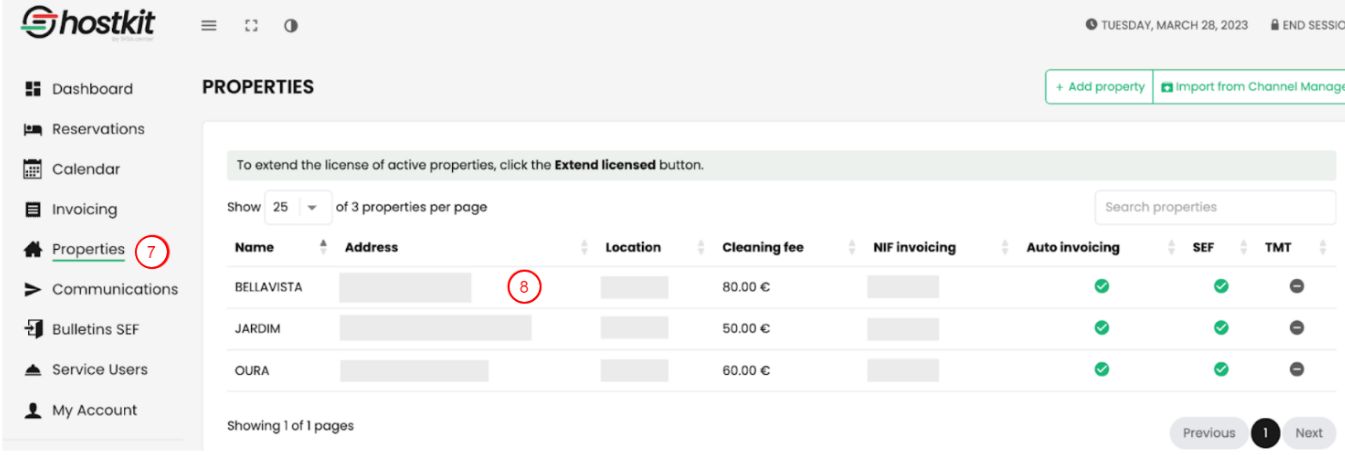1345x455 pixels.
Task: Toggle SEF checkmark for JARDIM
Action: click(x=1221, y=327)
